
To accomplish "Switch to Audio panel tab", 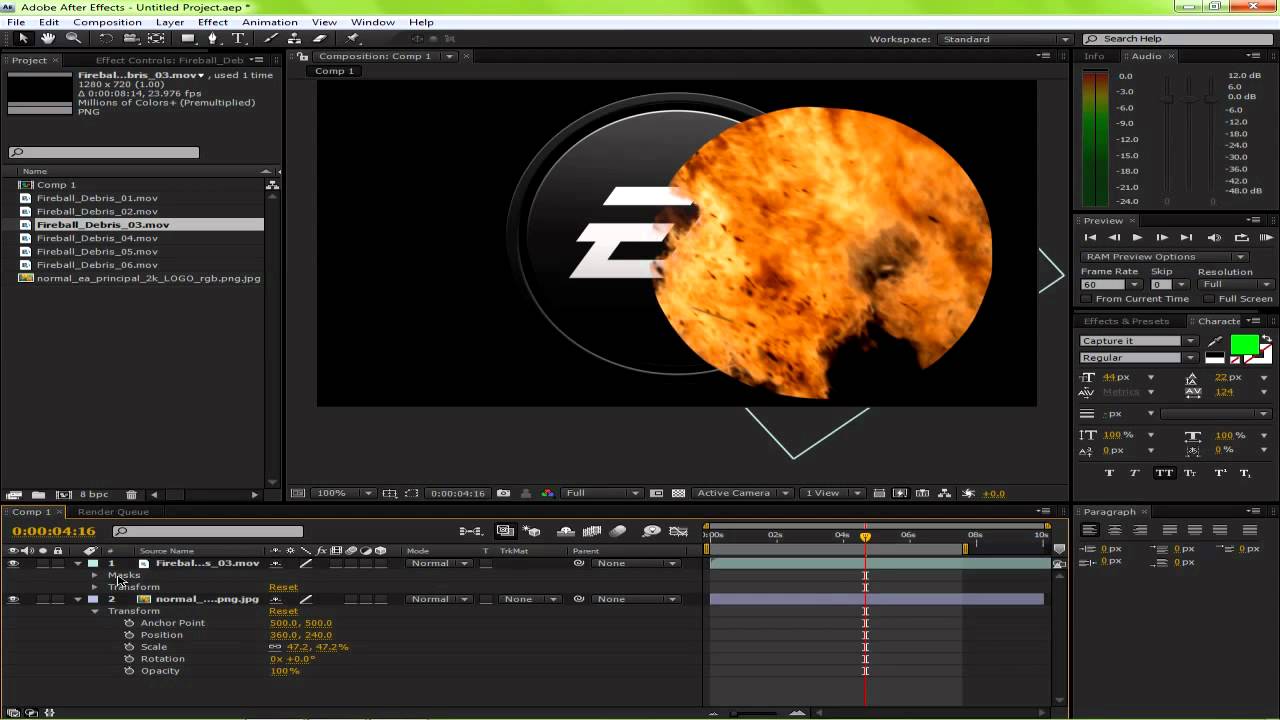I will 1146,56.
